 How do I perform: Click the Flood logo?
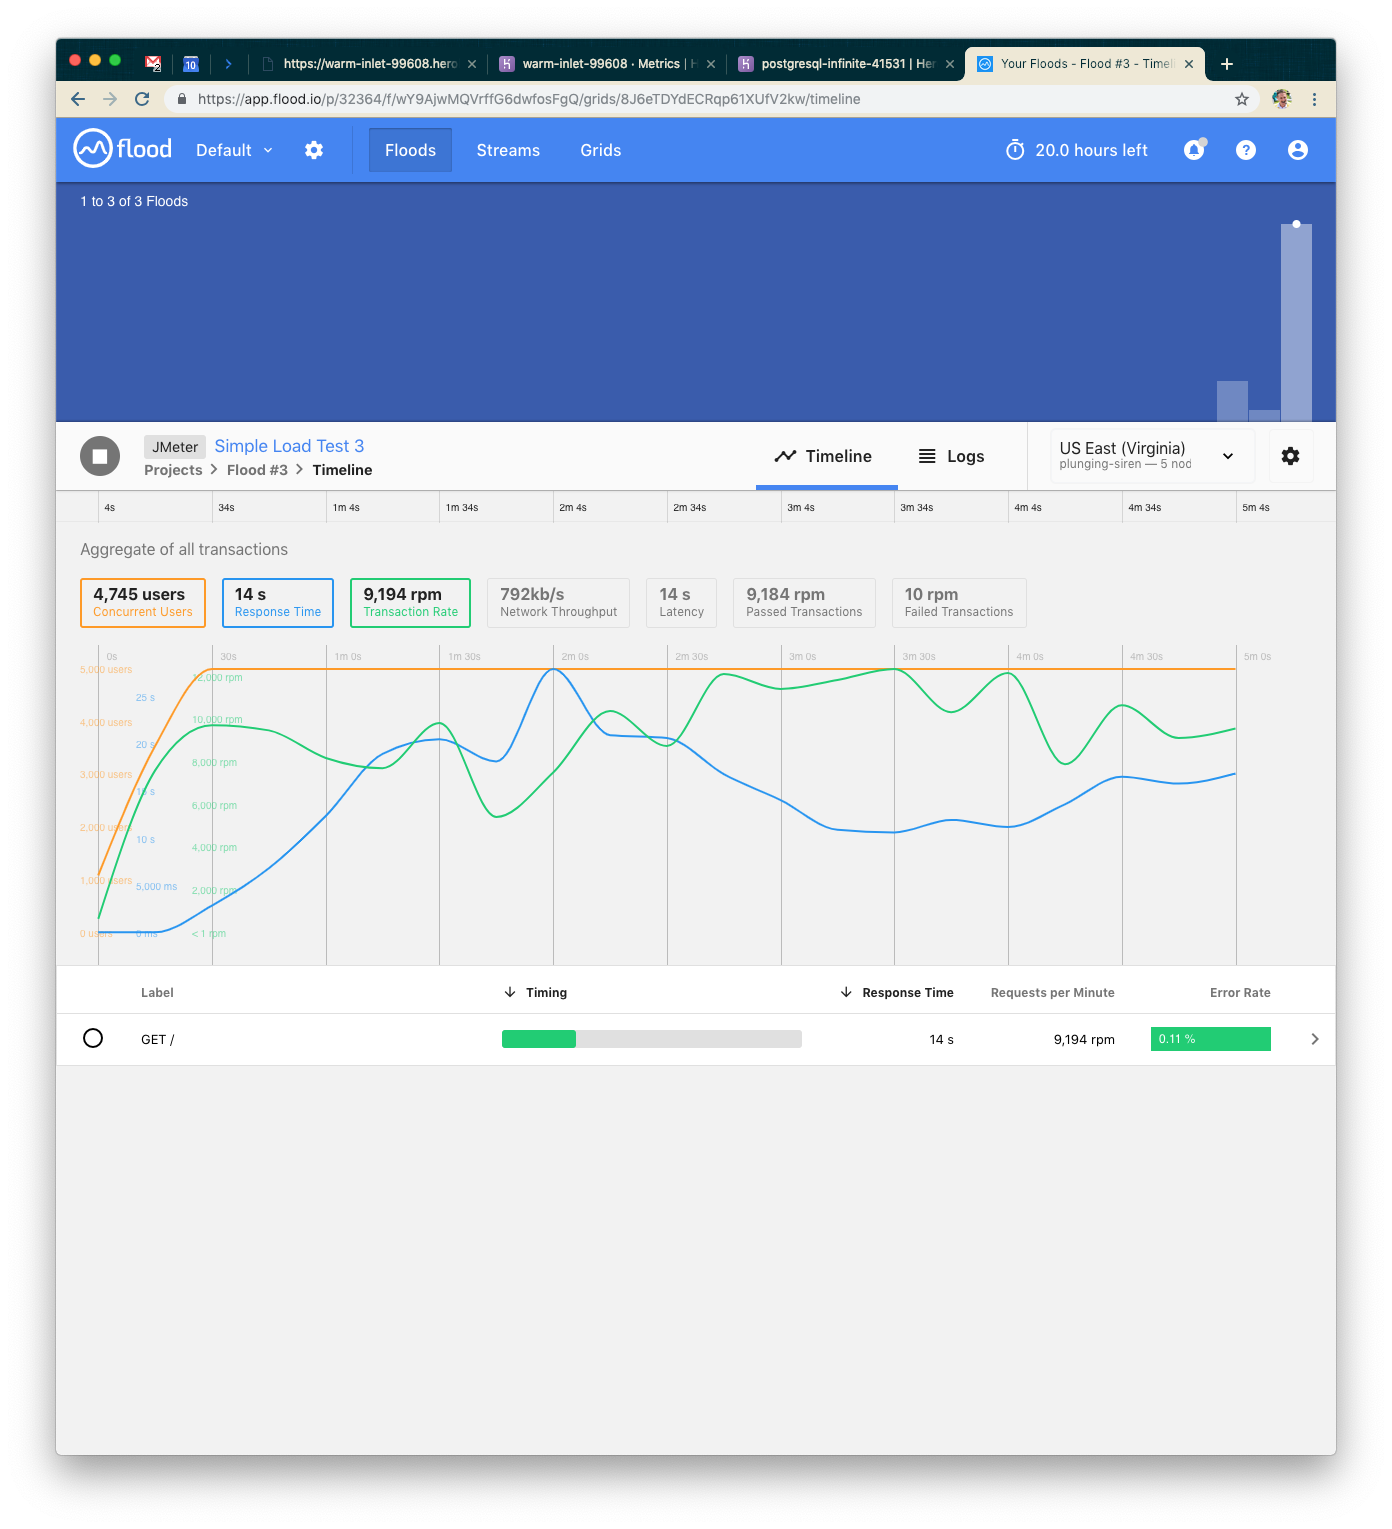[x=123, y=149]
